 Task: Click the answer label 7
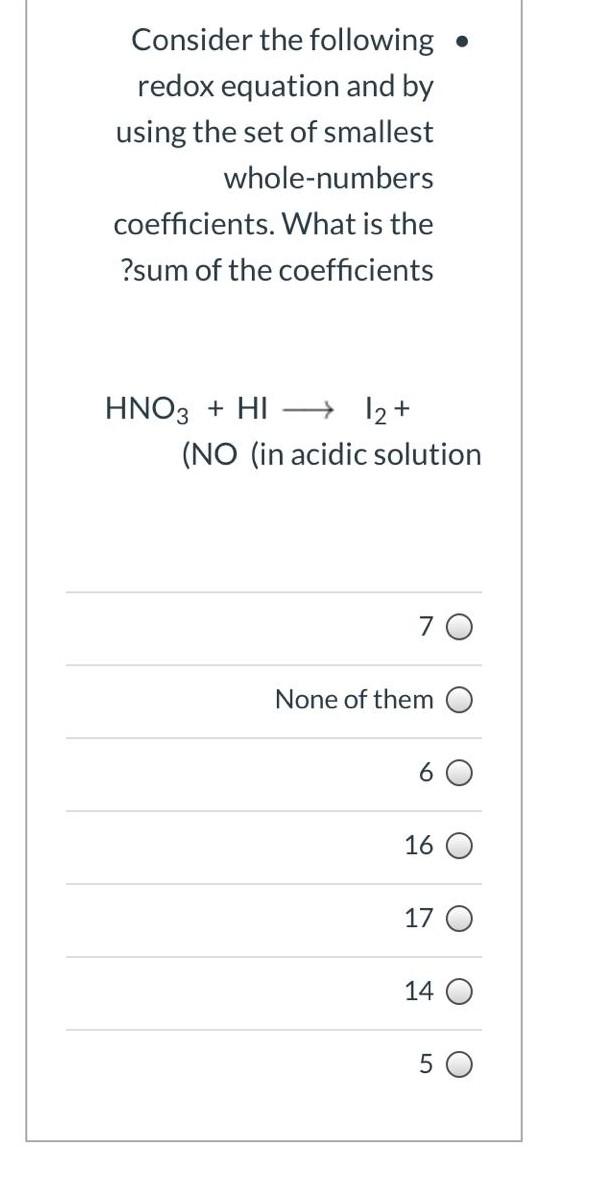click(426, 626)
